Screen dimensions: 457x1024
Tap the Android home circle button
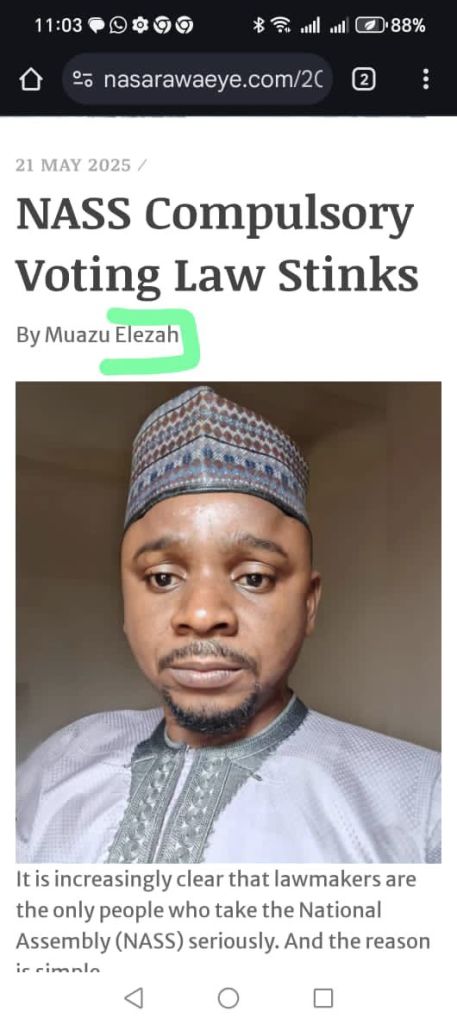pyautogui.click(x=228, y=997)
